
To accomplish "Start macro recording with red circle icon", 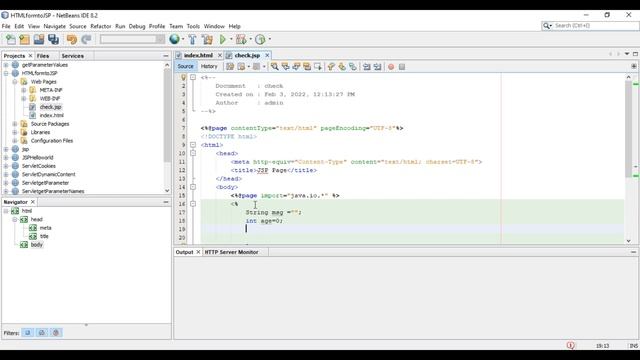I will 391,67.
